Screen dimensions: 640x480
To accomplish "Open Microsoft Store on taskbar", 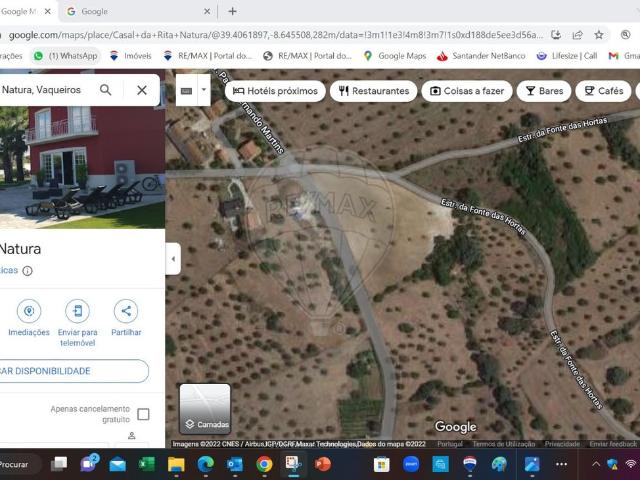I will point(382,464).
